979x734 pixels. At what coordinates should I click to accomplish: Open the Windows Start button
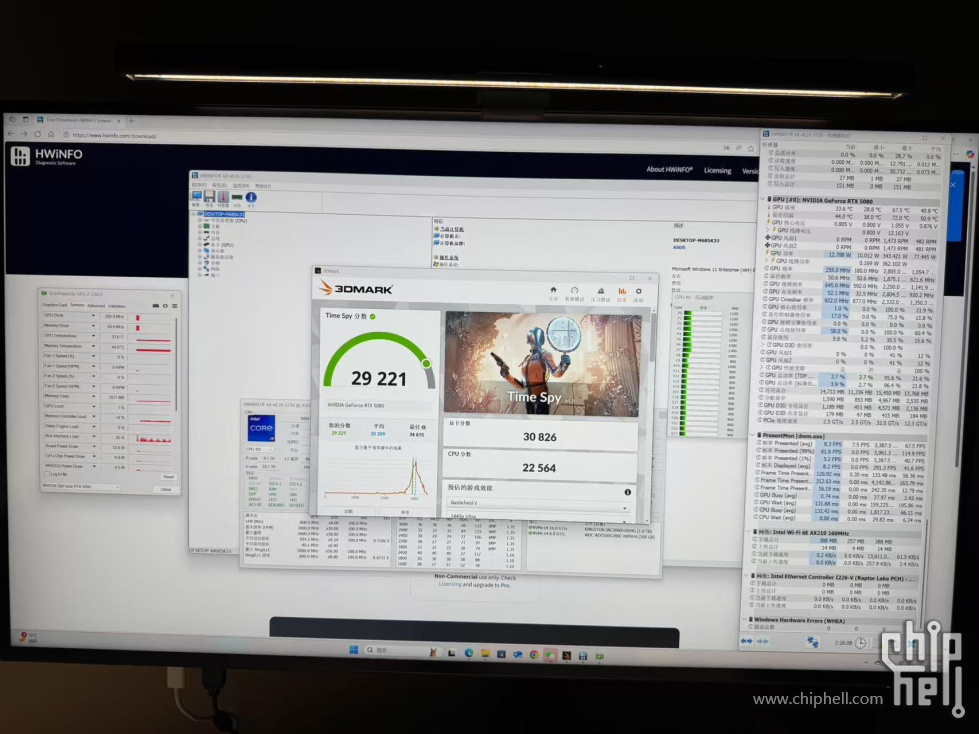353,650
